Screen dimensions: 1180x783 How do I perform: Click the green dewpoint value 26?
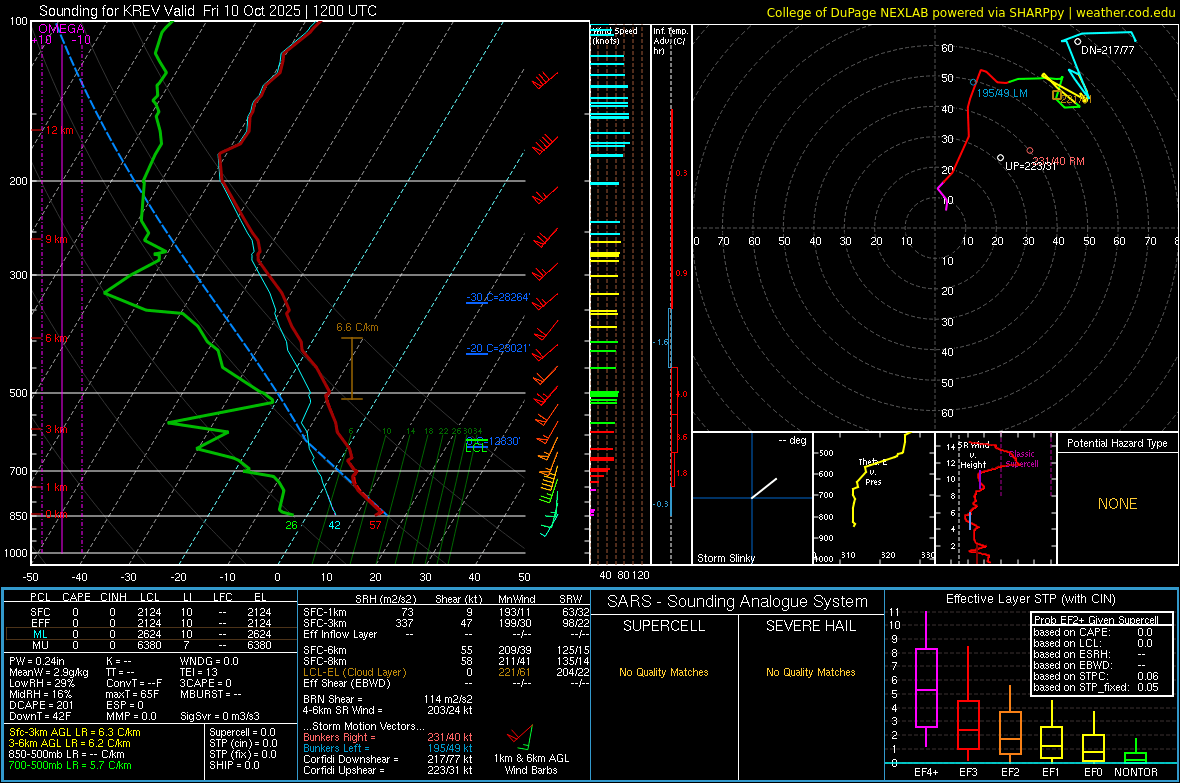point(291,526)
